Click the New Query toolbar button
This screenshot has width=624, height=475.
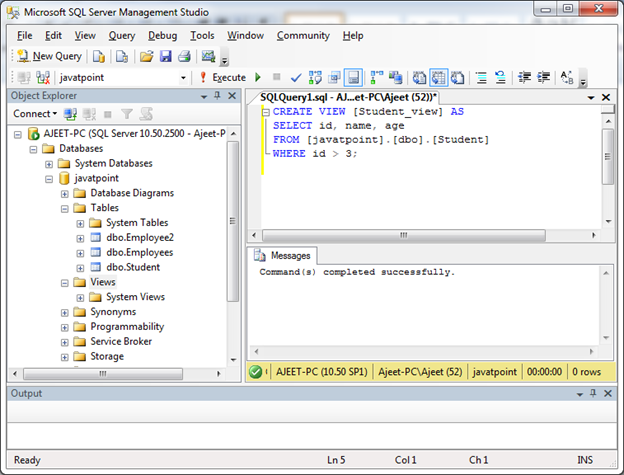coord(49,56)
